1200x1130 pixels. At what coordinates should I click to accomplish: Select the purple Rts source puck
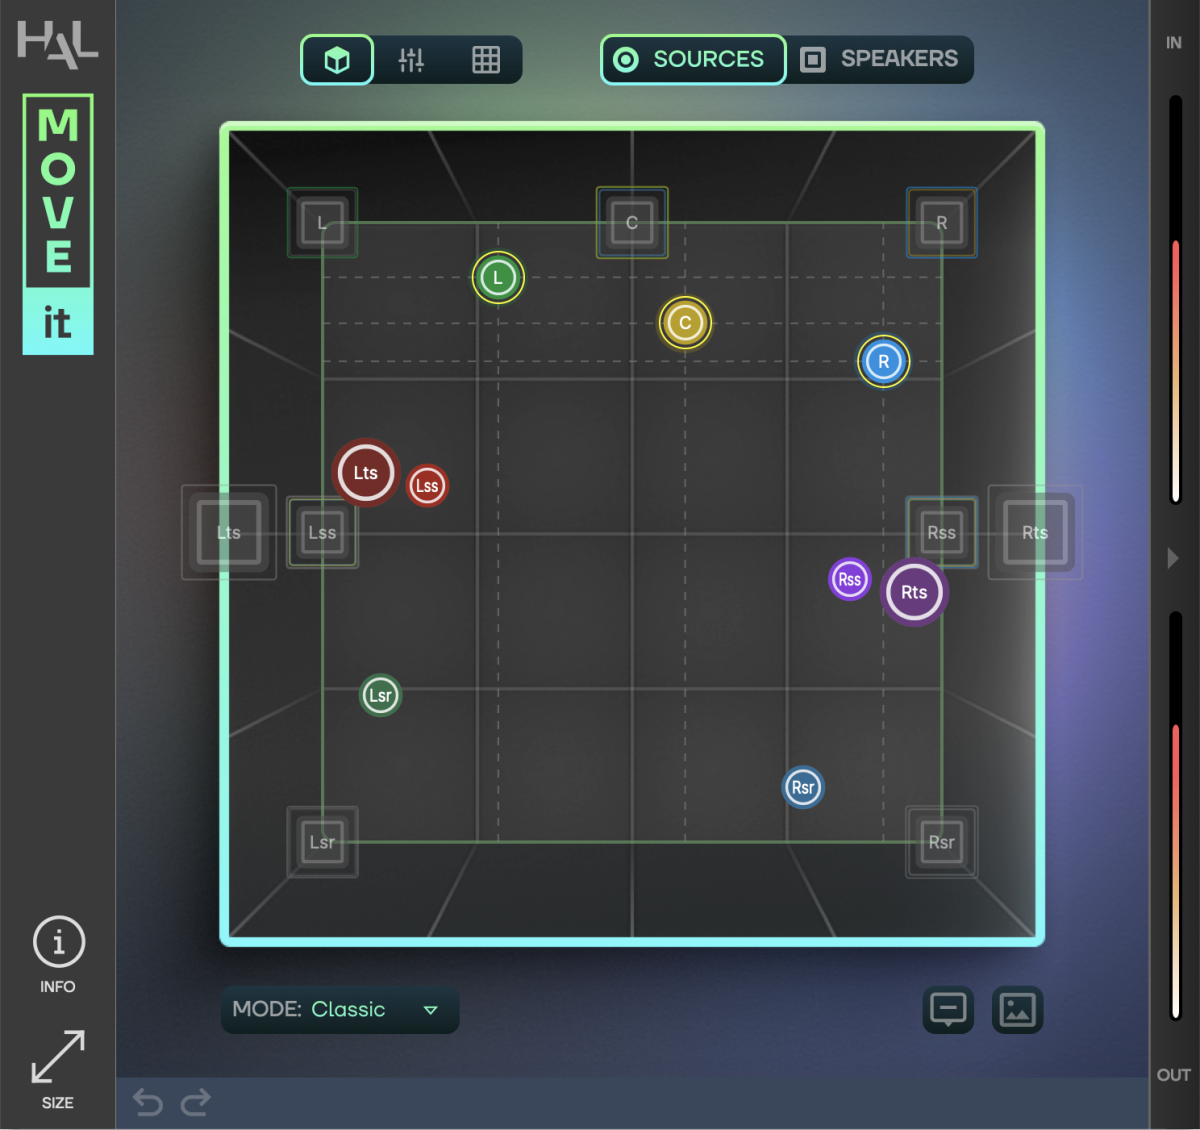tap(914, 592)
